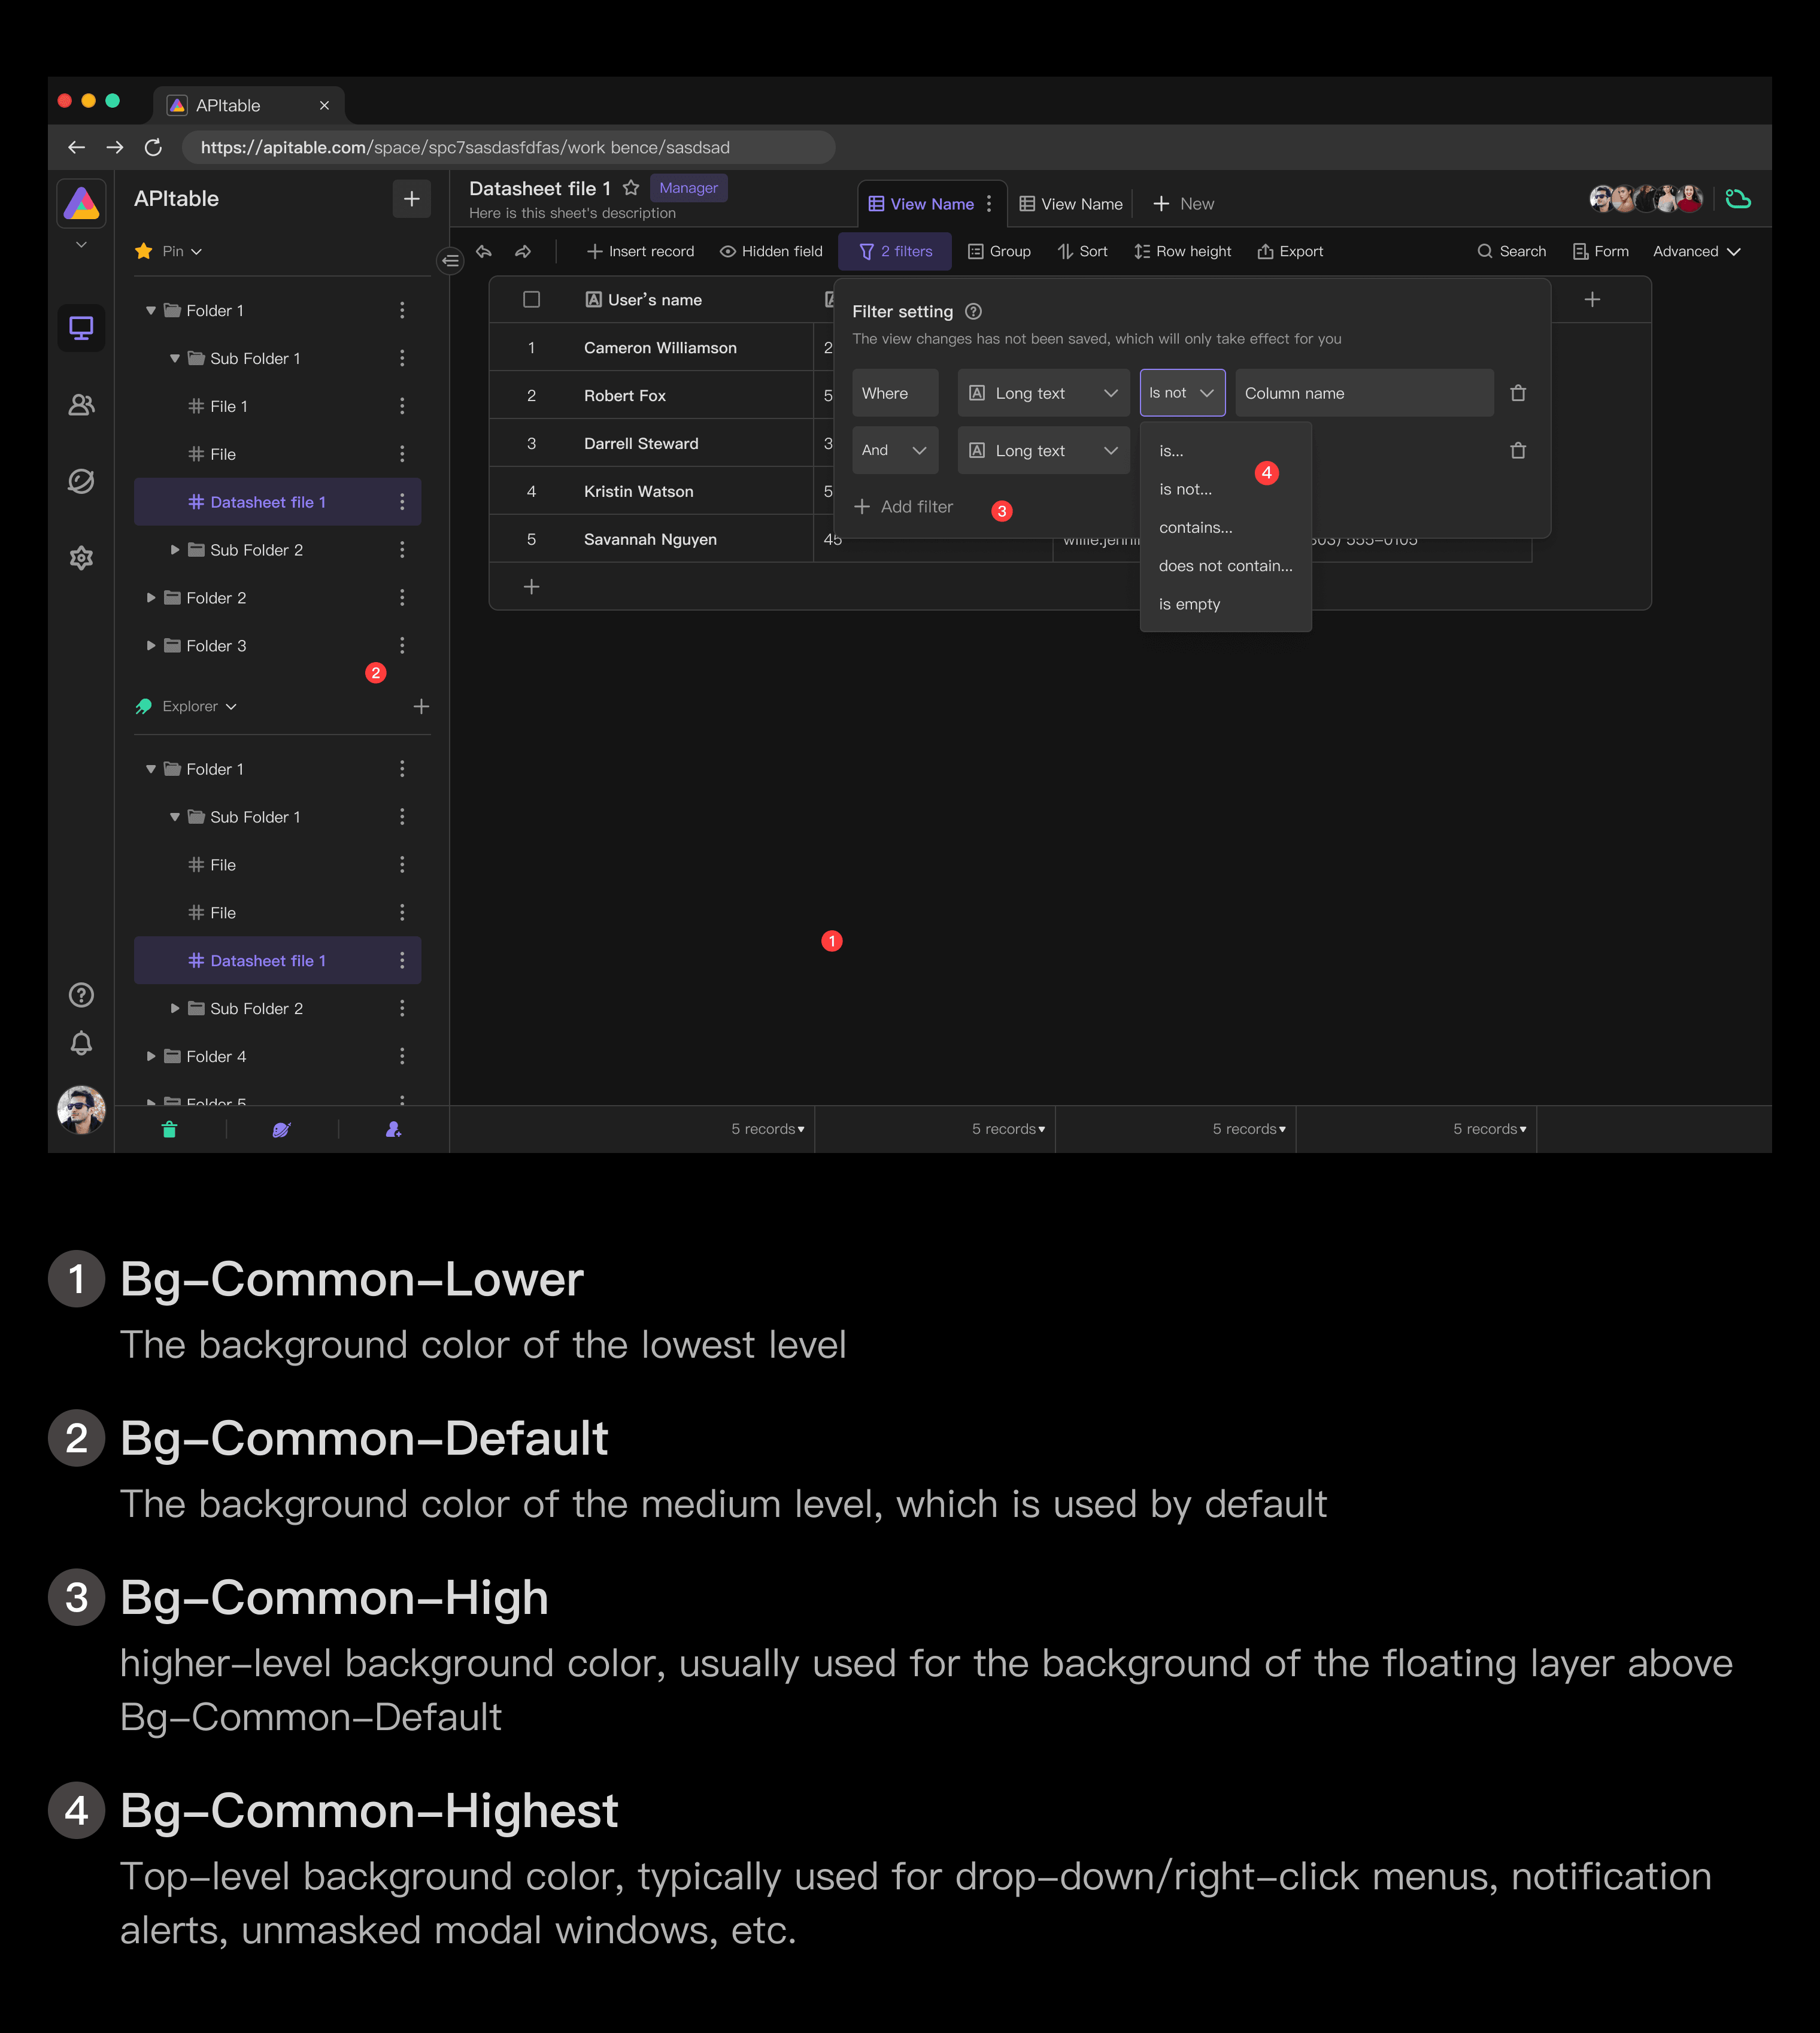The height and width of the screenshot is (2033, 1820).
Task: Click the Sort button
Action: pos(1082,252)
